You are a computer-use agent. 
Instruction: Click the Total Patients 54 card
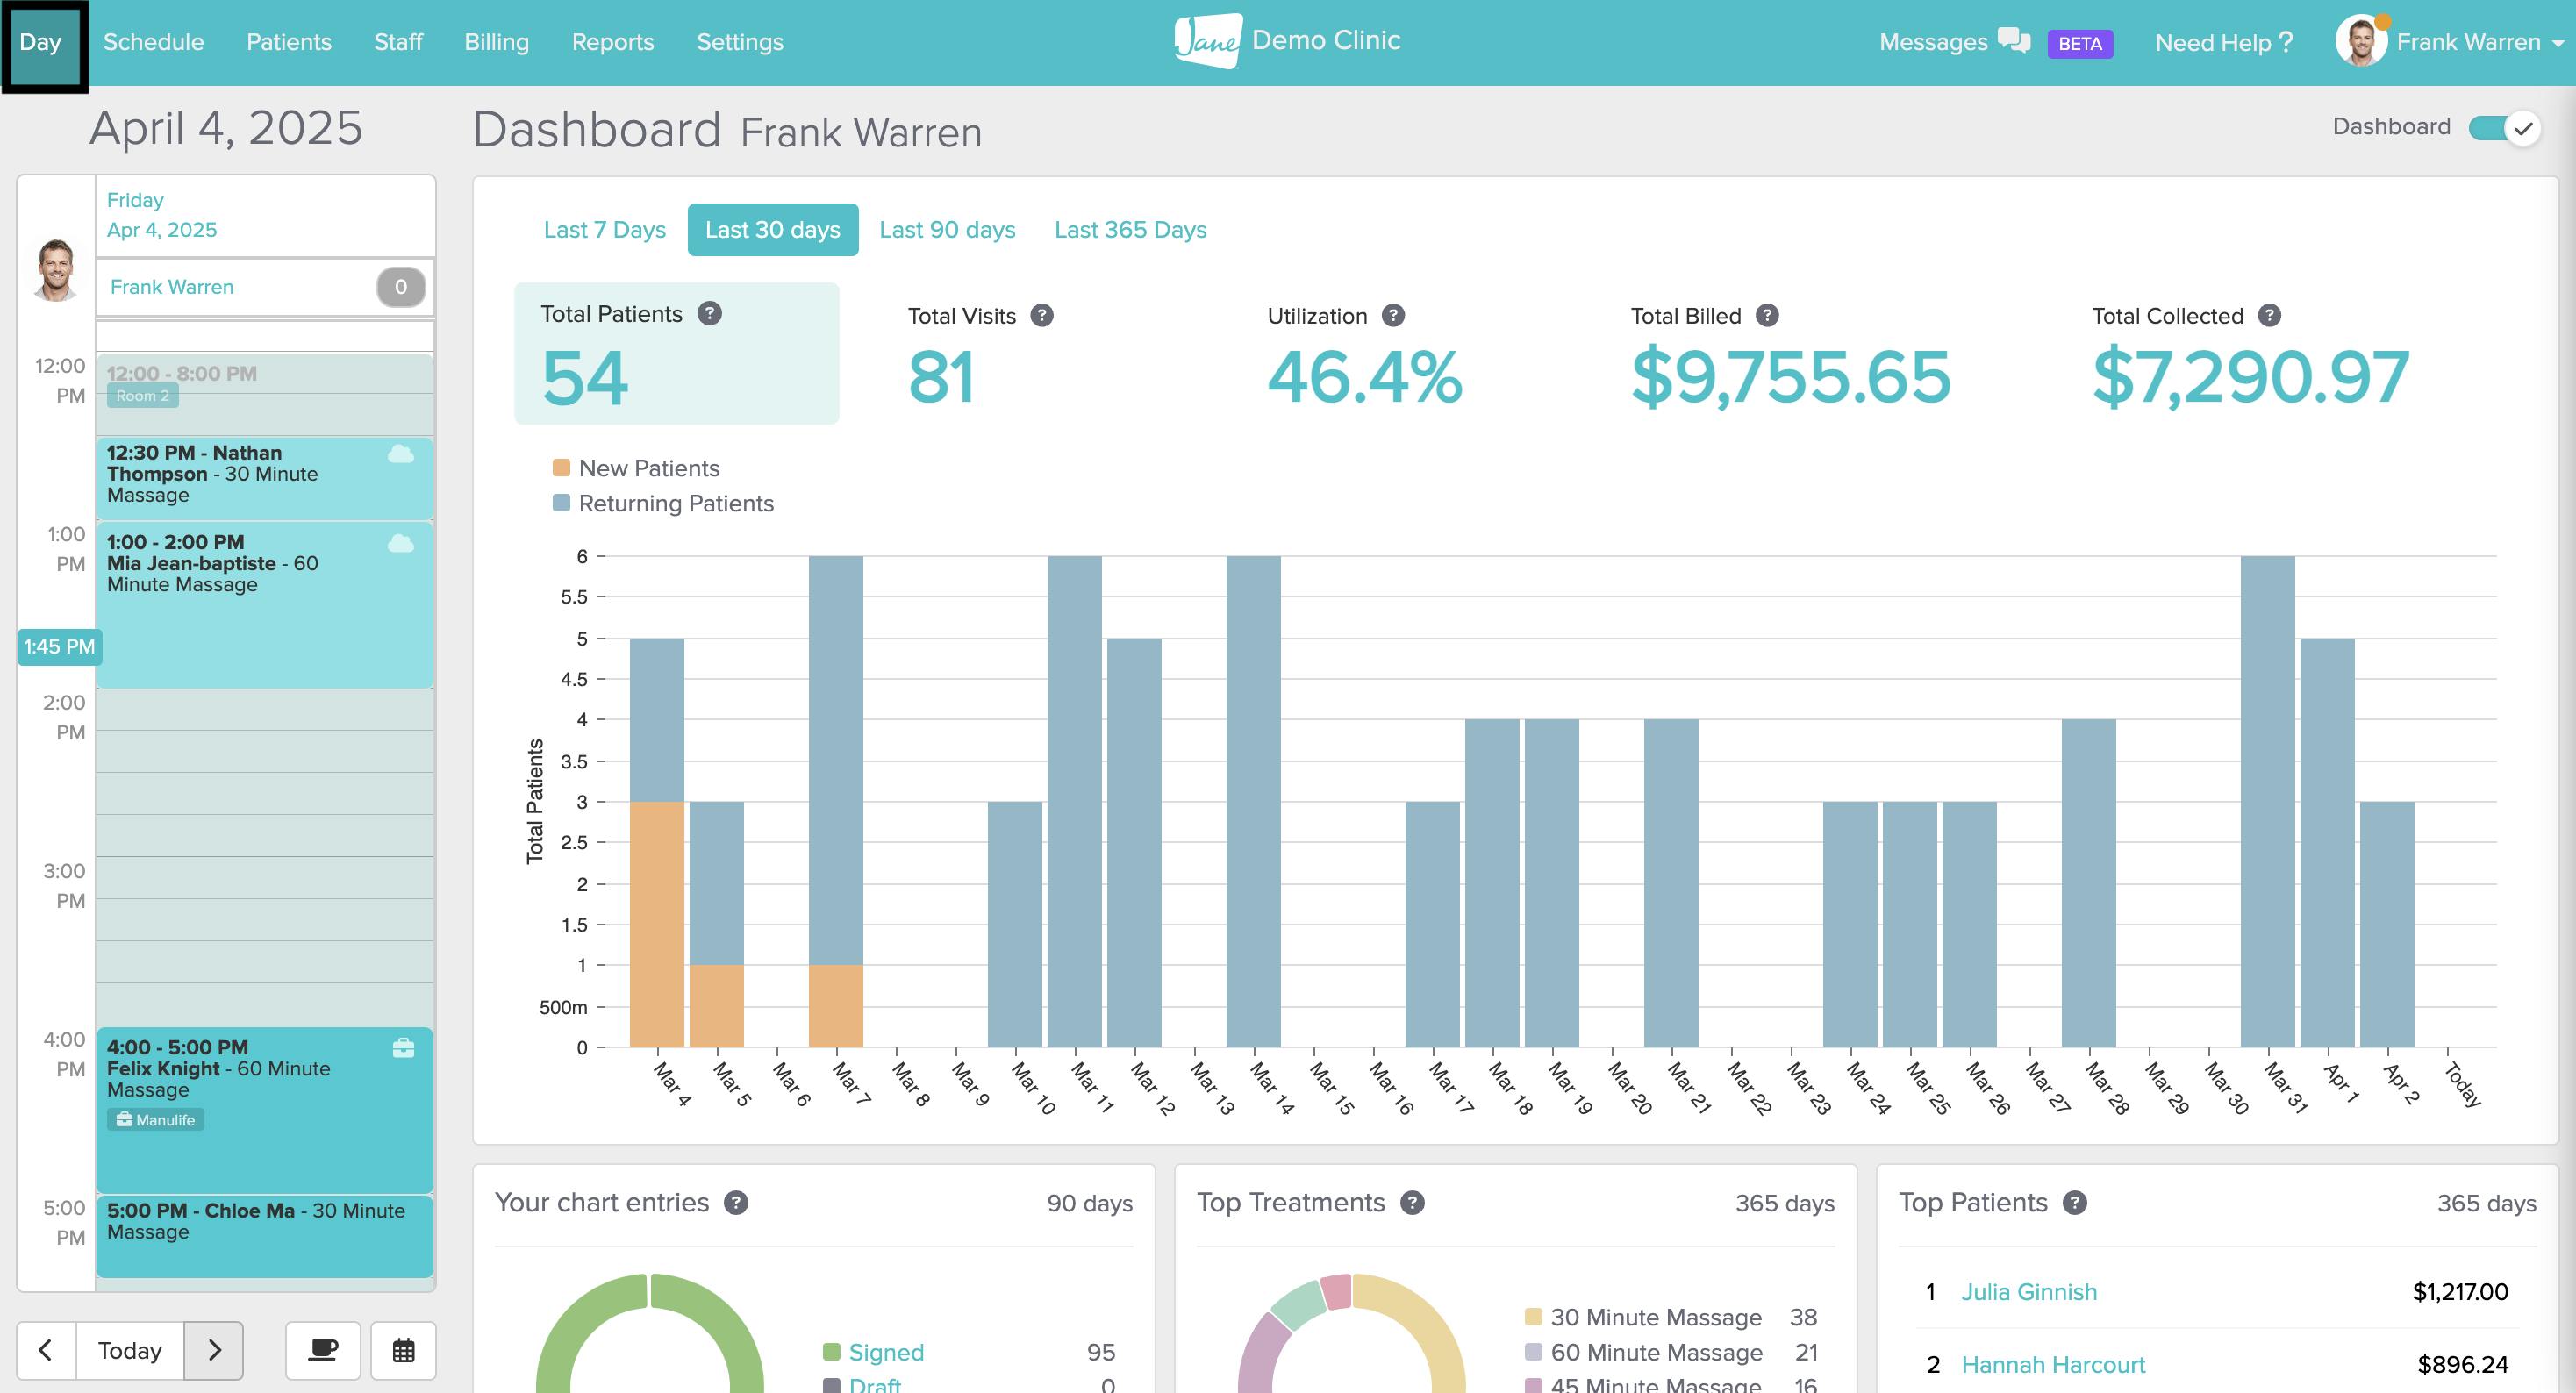(x=677, y=354)
